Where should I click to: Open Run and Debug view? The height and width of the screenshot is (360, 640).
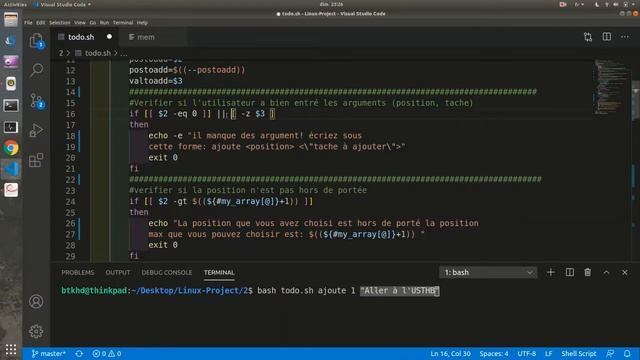pyautogui.click(x=36, y=130)
